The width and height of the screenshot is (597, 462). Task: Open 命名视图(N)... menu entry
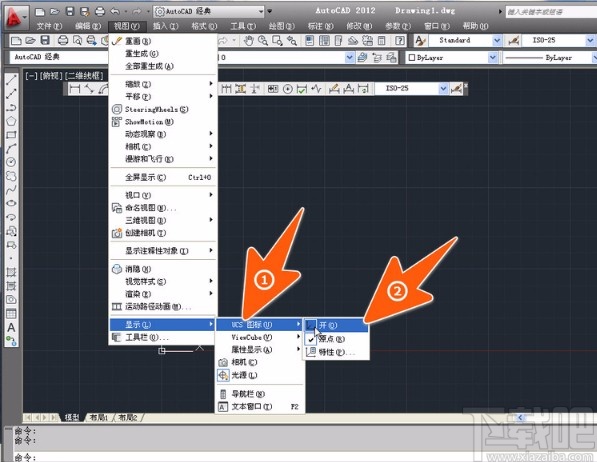coord(163,208)
